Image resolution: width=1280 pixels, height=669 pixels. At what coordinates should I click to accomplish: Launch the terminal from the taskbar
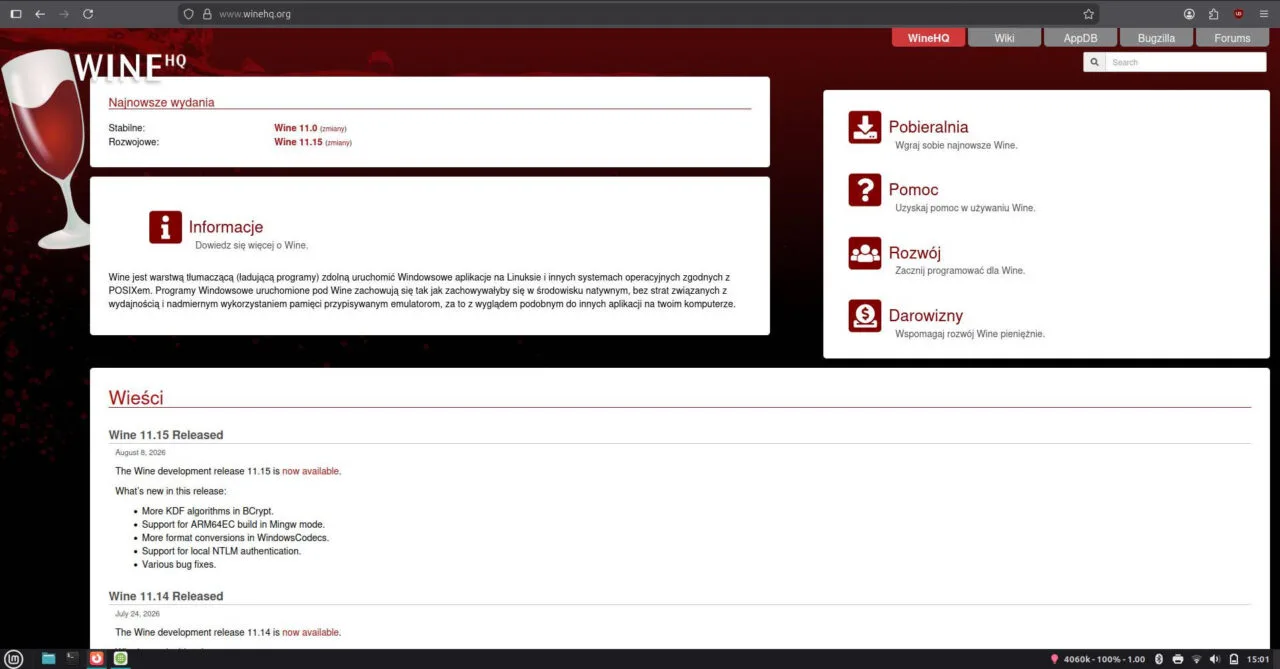point(72,659)
